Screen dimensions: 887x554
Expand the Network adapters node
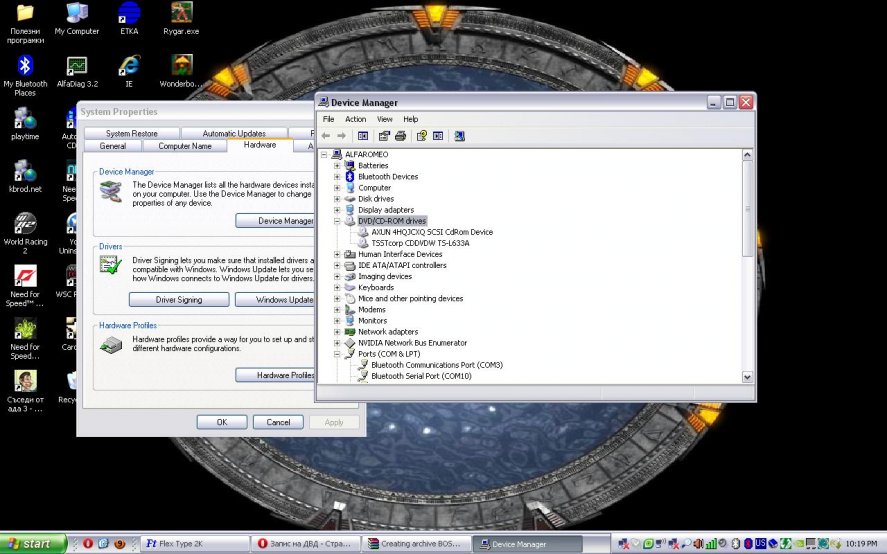(x=337, y=332)
